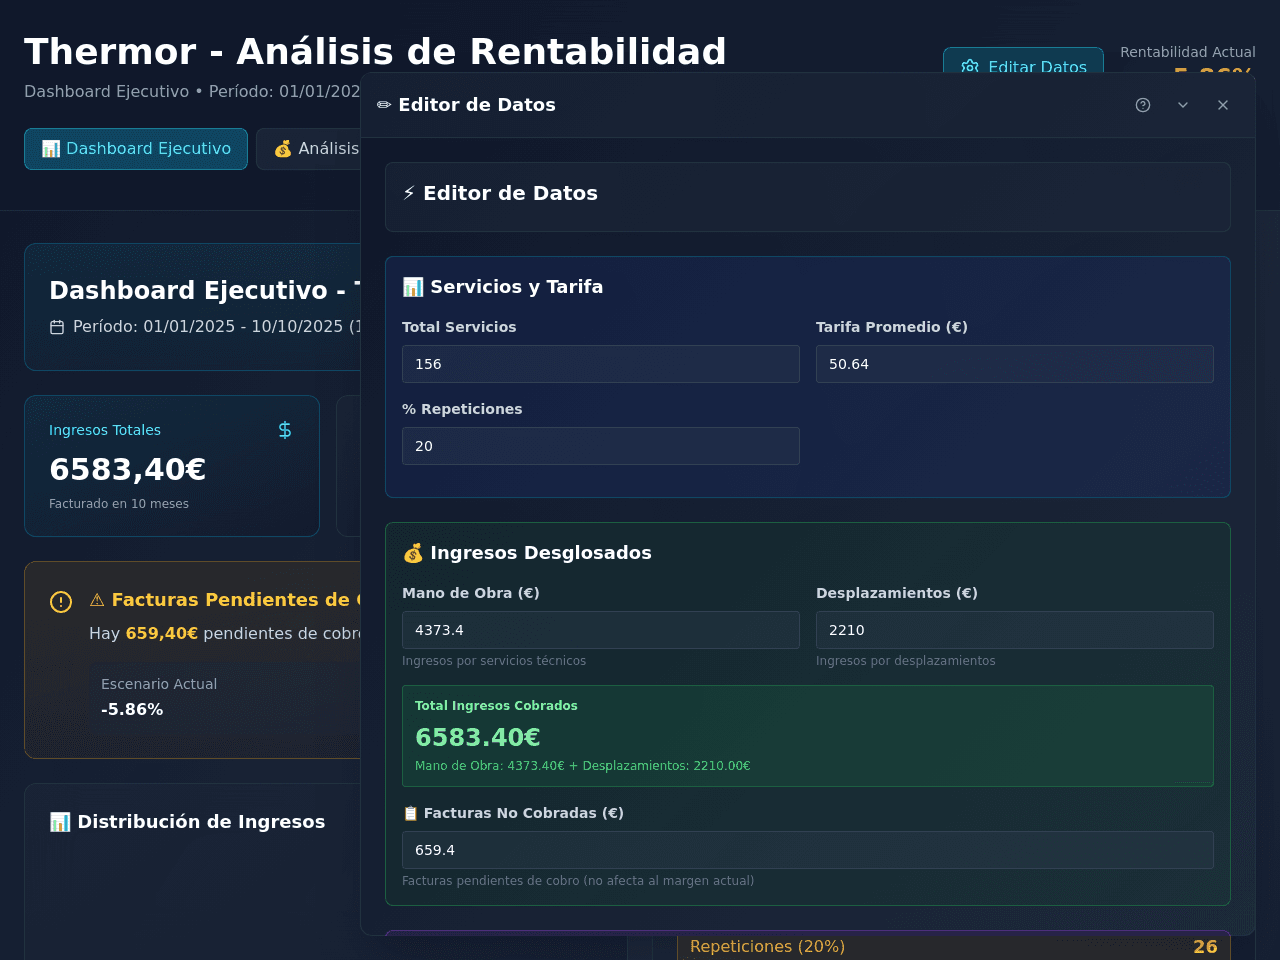Click the Facturado en 10 meses caption
Image resolution: width=1280 pixels, height=960 pixels.
[119, 504]
